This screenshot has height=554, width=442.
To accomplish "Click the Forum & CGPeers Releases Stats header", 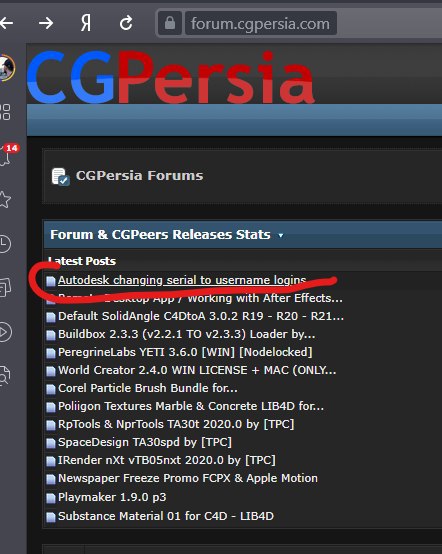I will pos(160,235).
